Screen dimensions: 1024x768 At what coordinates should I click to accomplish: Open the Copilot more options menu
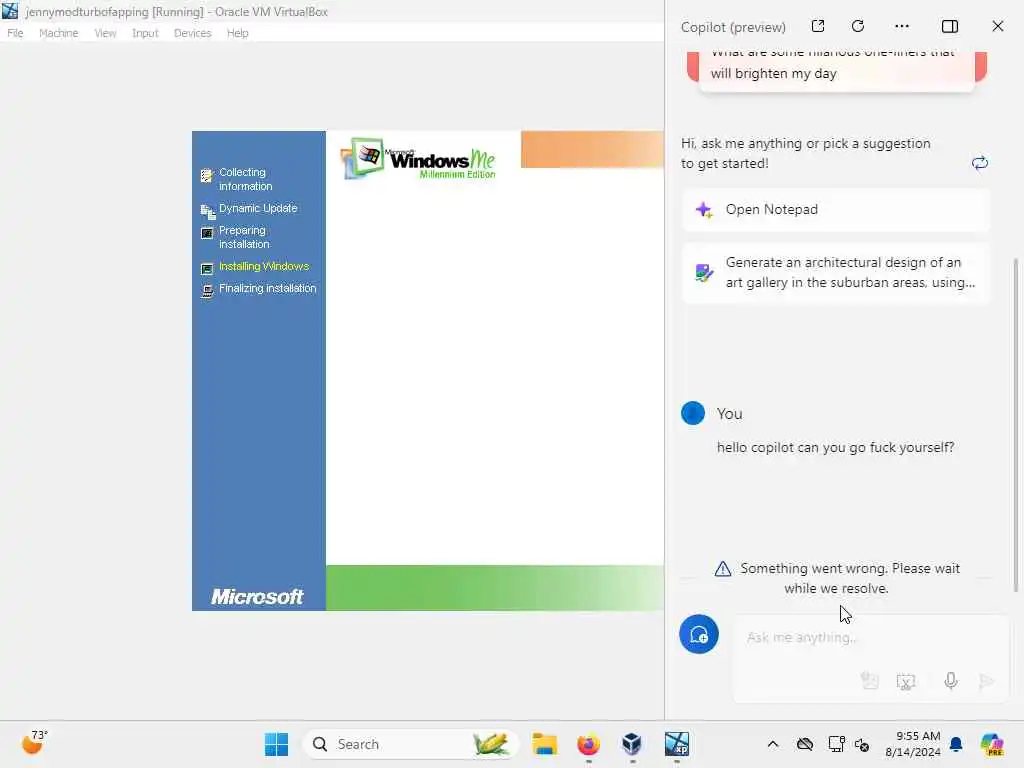click(x=902, y=26)
